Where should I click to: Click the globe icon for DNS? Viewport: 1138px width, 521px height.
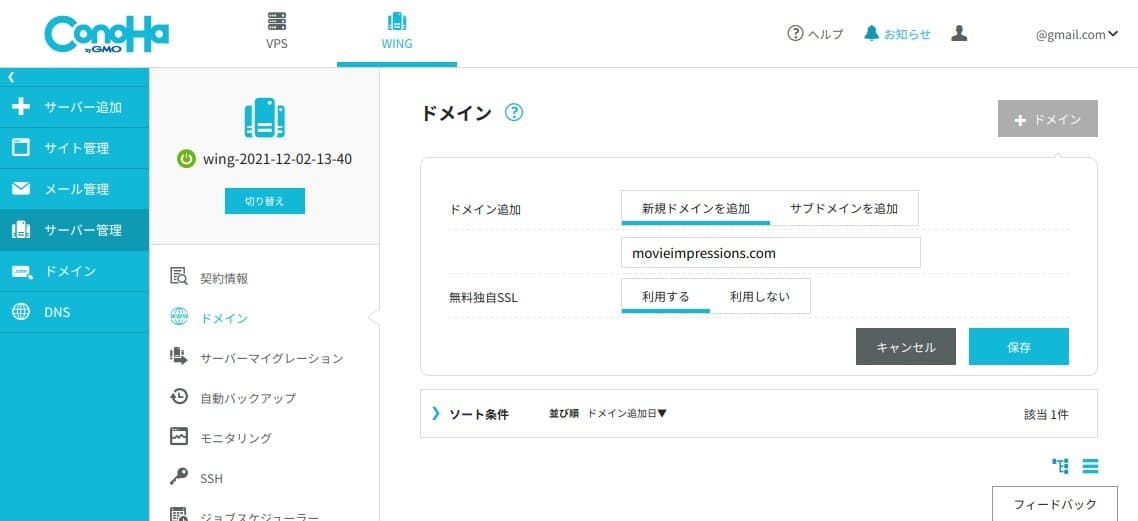pyautogui.click(x=21, y=312)
